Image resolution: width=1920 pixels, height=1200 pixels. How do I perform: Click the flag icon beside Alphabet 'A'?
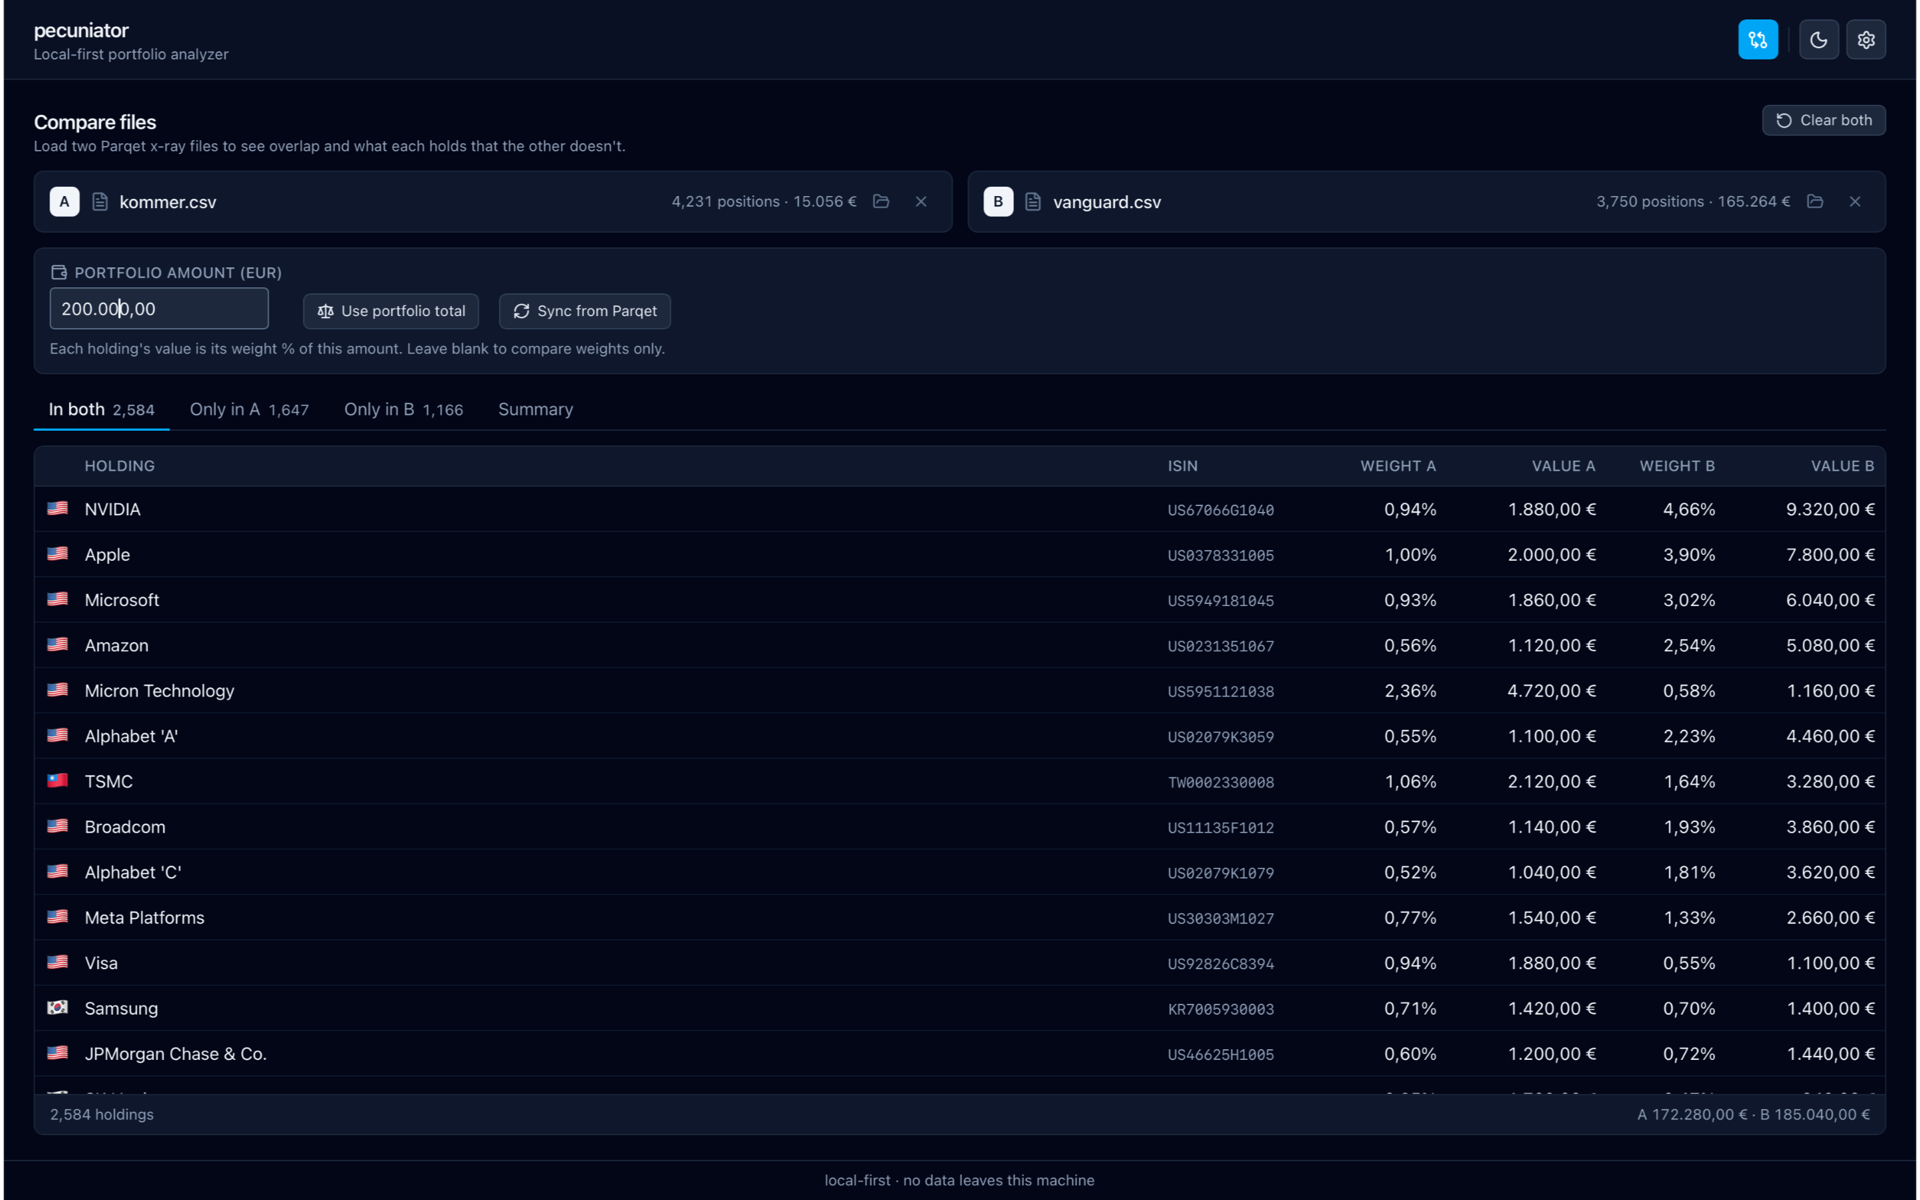[58, 735]
